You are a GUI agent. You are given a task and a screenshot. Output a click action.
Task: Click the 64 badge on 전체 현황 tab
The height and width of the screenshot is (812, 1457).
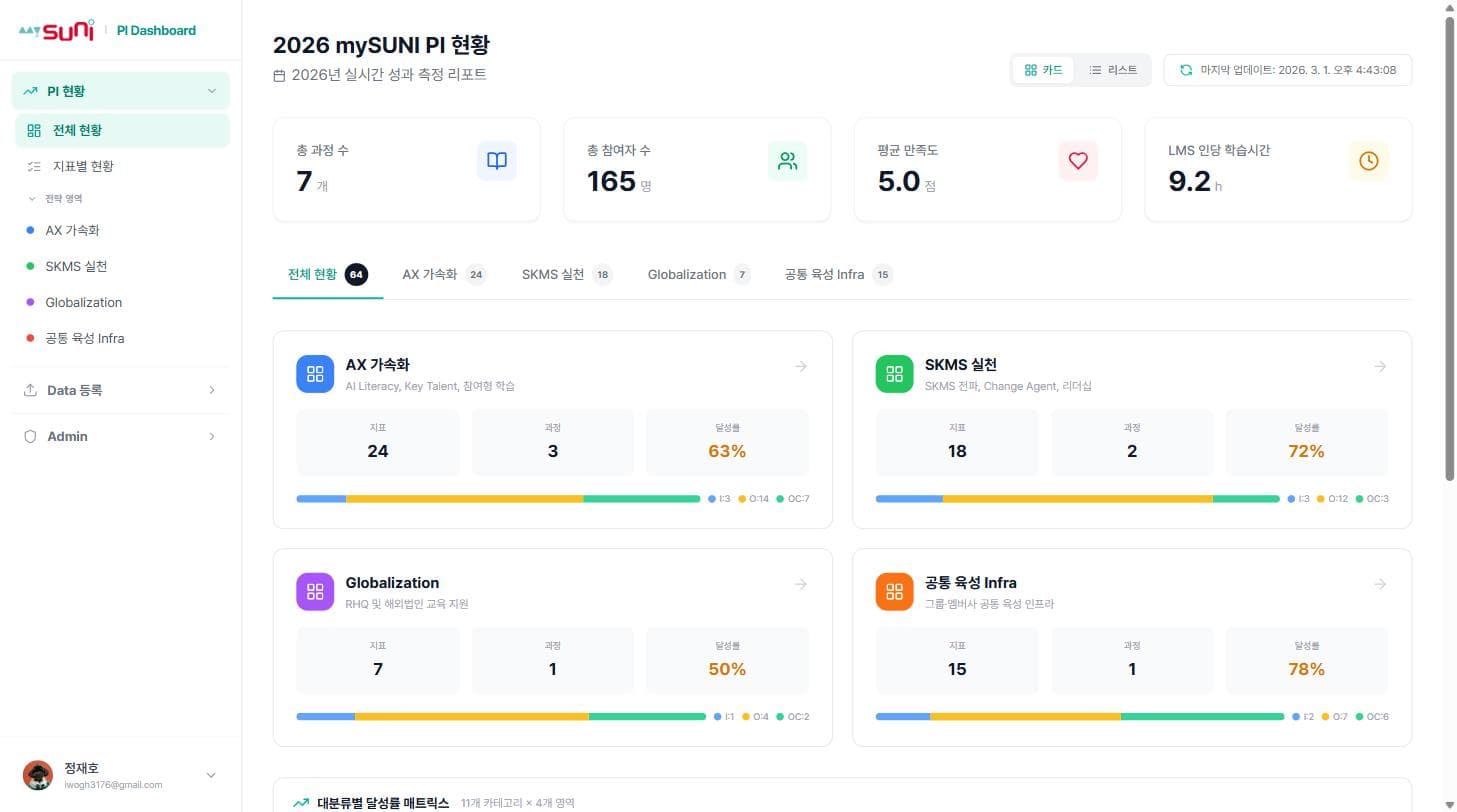[x=356, y=274]
